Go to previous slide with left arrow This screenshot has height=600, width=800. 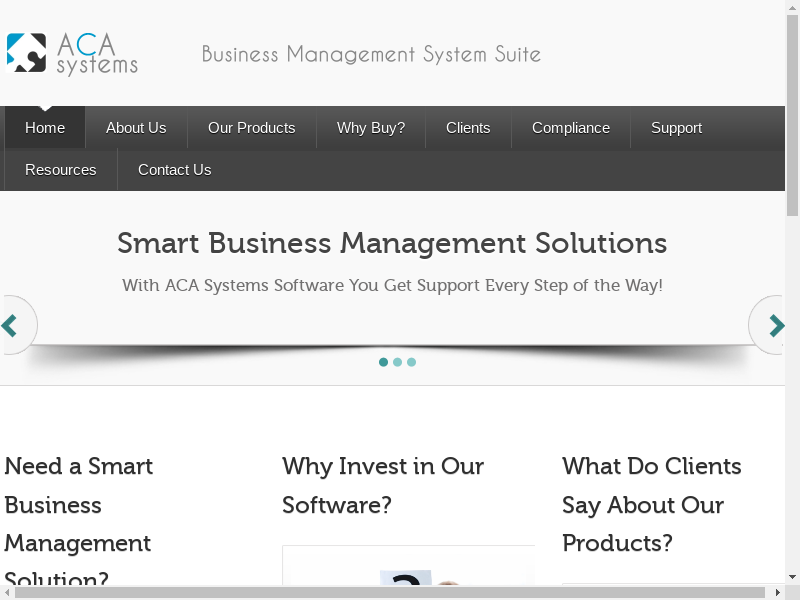tap(11, 325)
